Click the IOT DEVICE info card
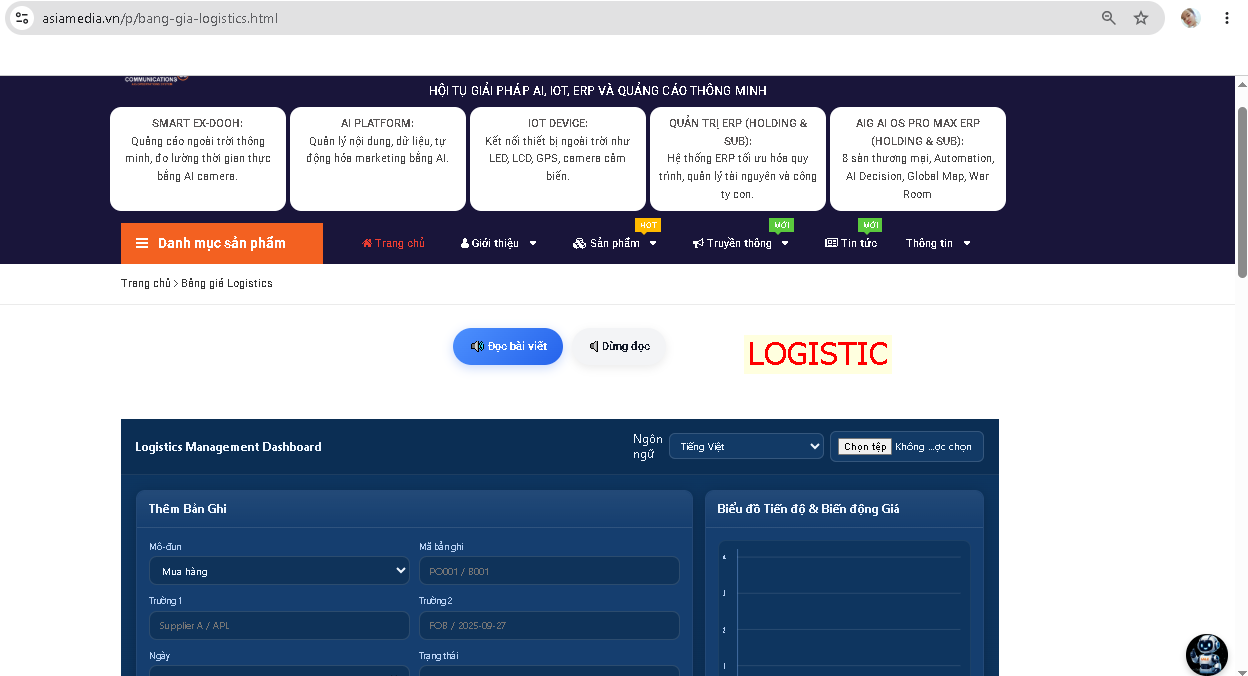Image resolution: width=1248 pixels, height=676 pixels. pyautogui.click(x=558, y=159)
